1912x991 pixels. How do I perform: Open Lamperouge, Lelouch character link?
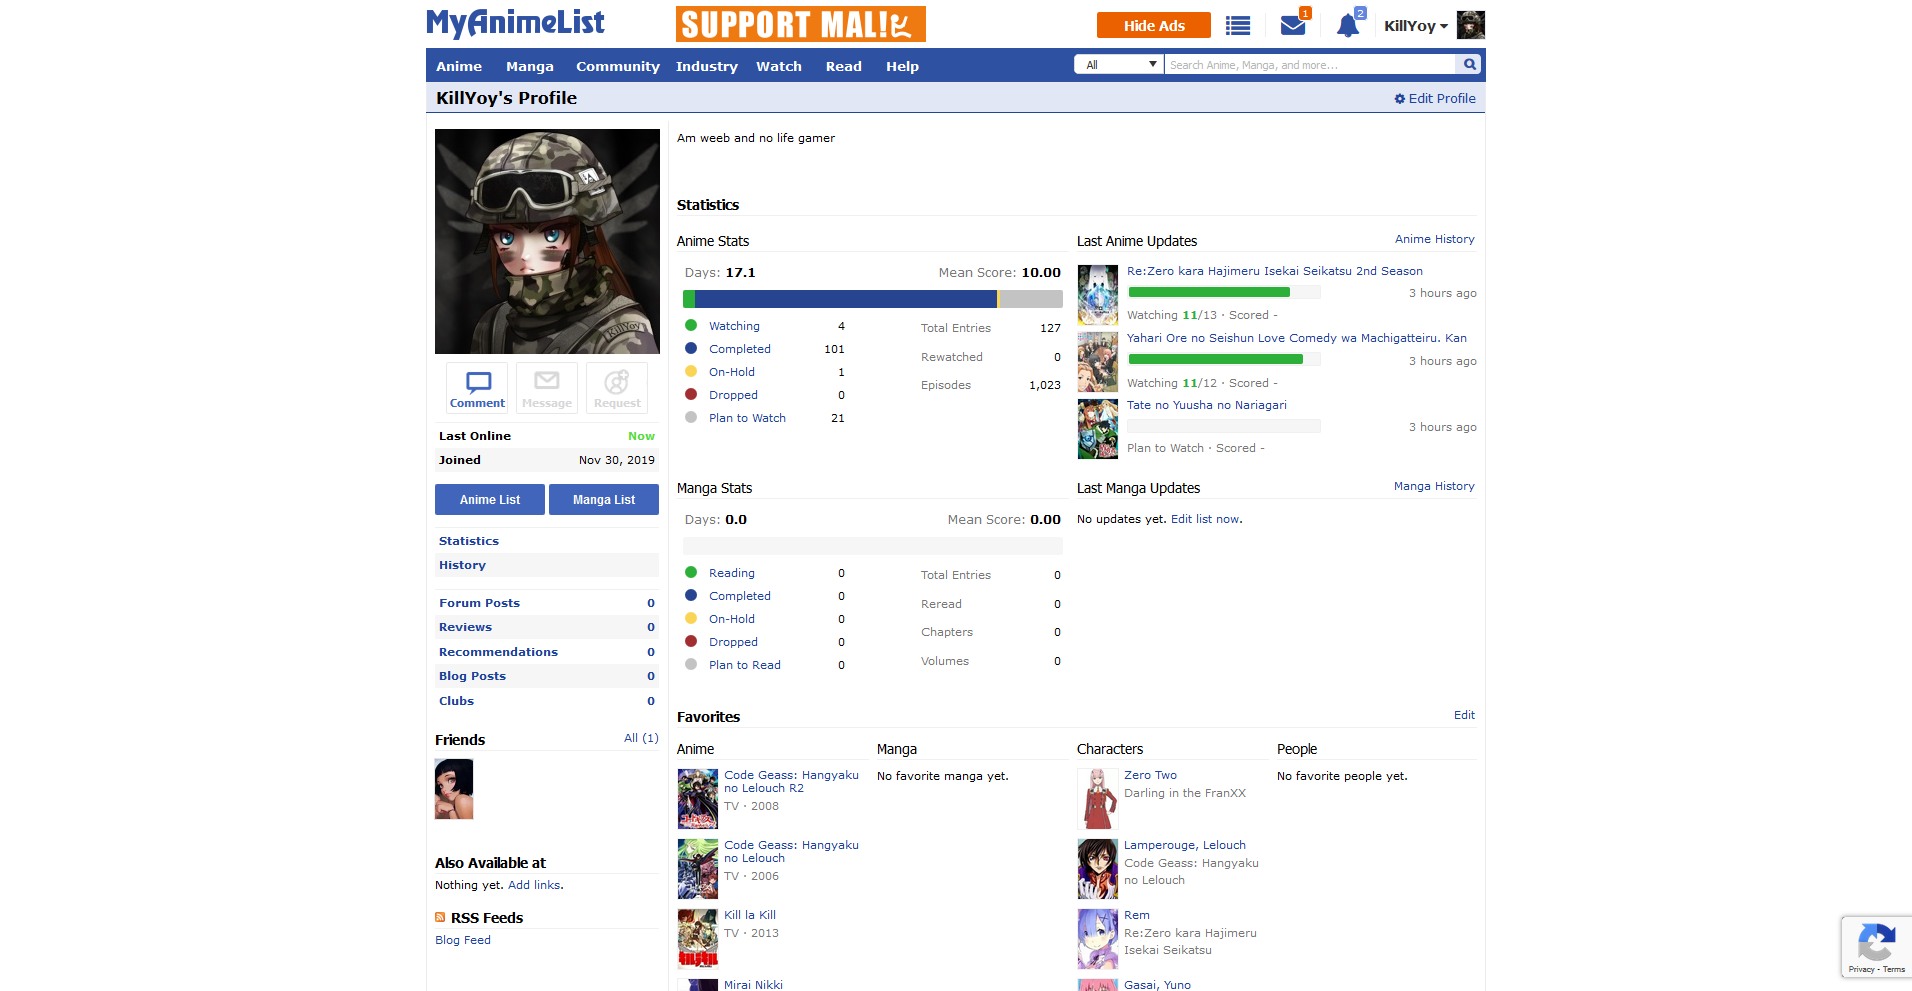click(1185, 845)
